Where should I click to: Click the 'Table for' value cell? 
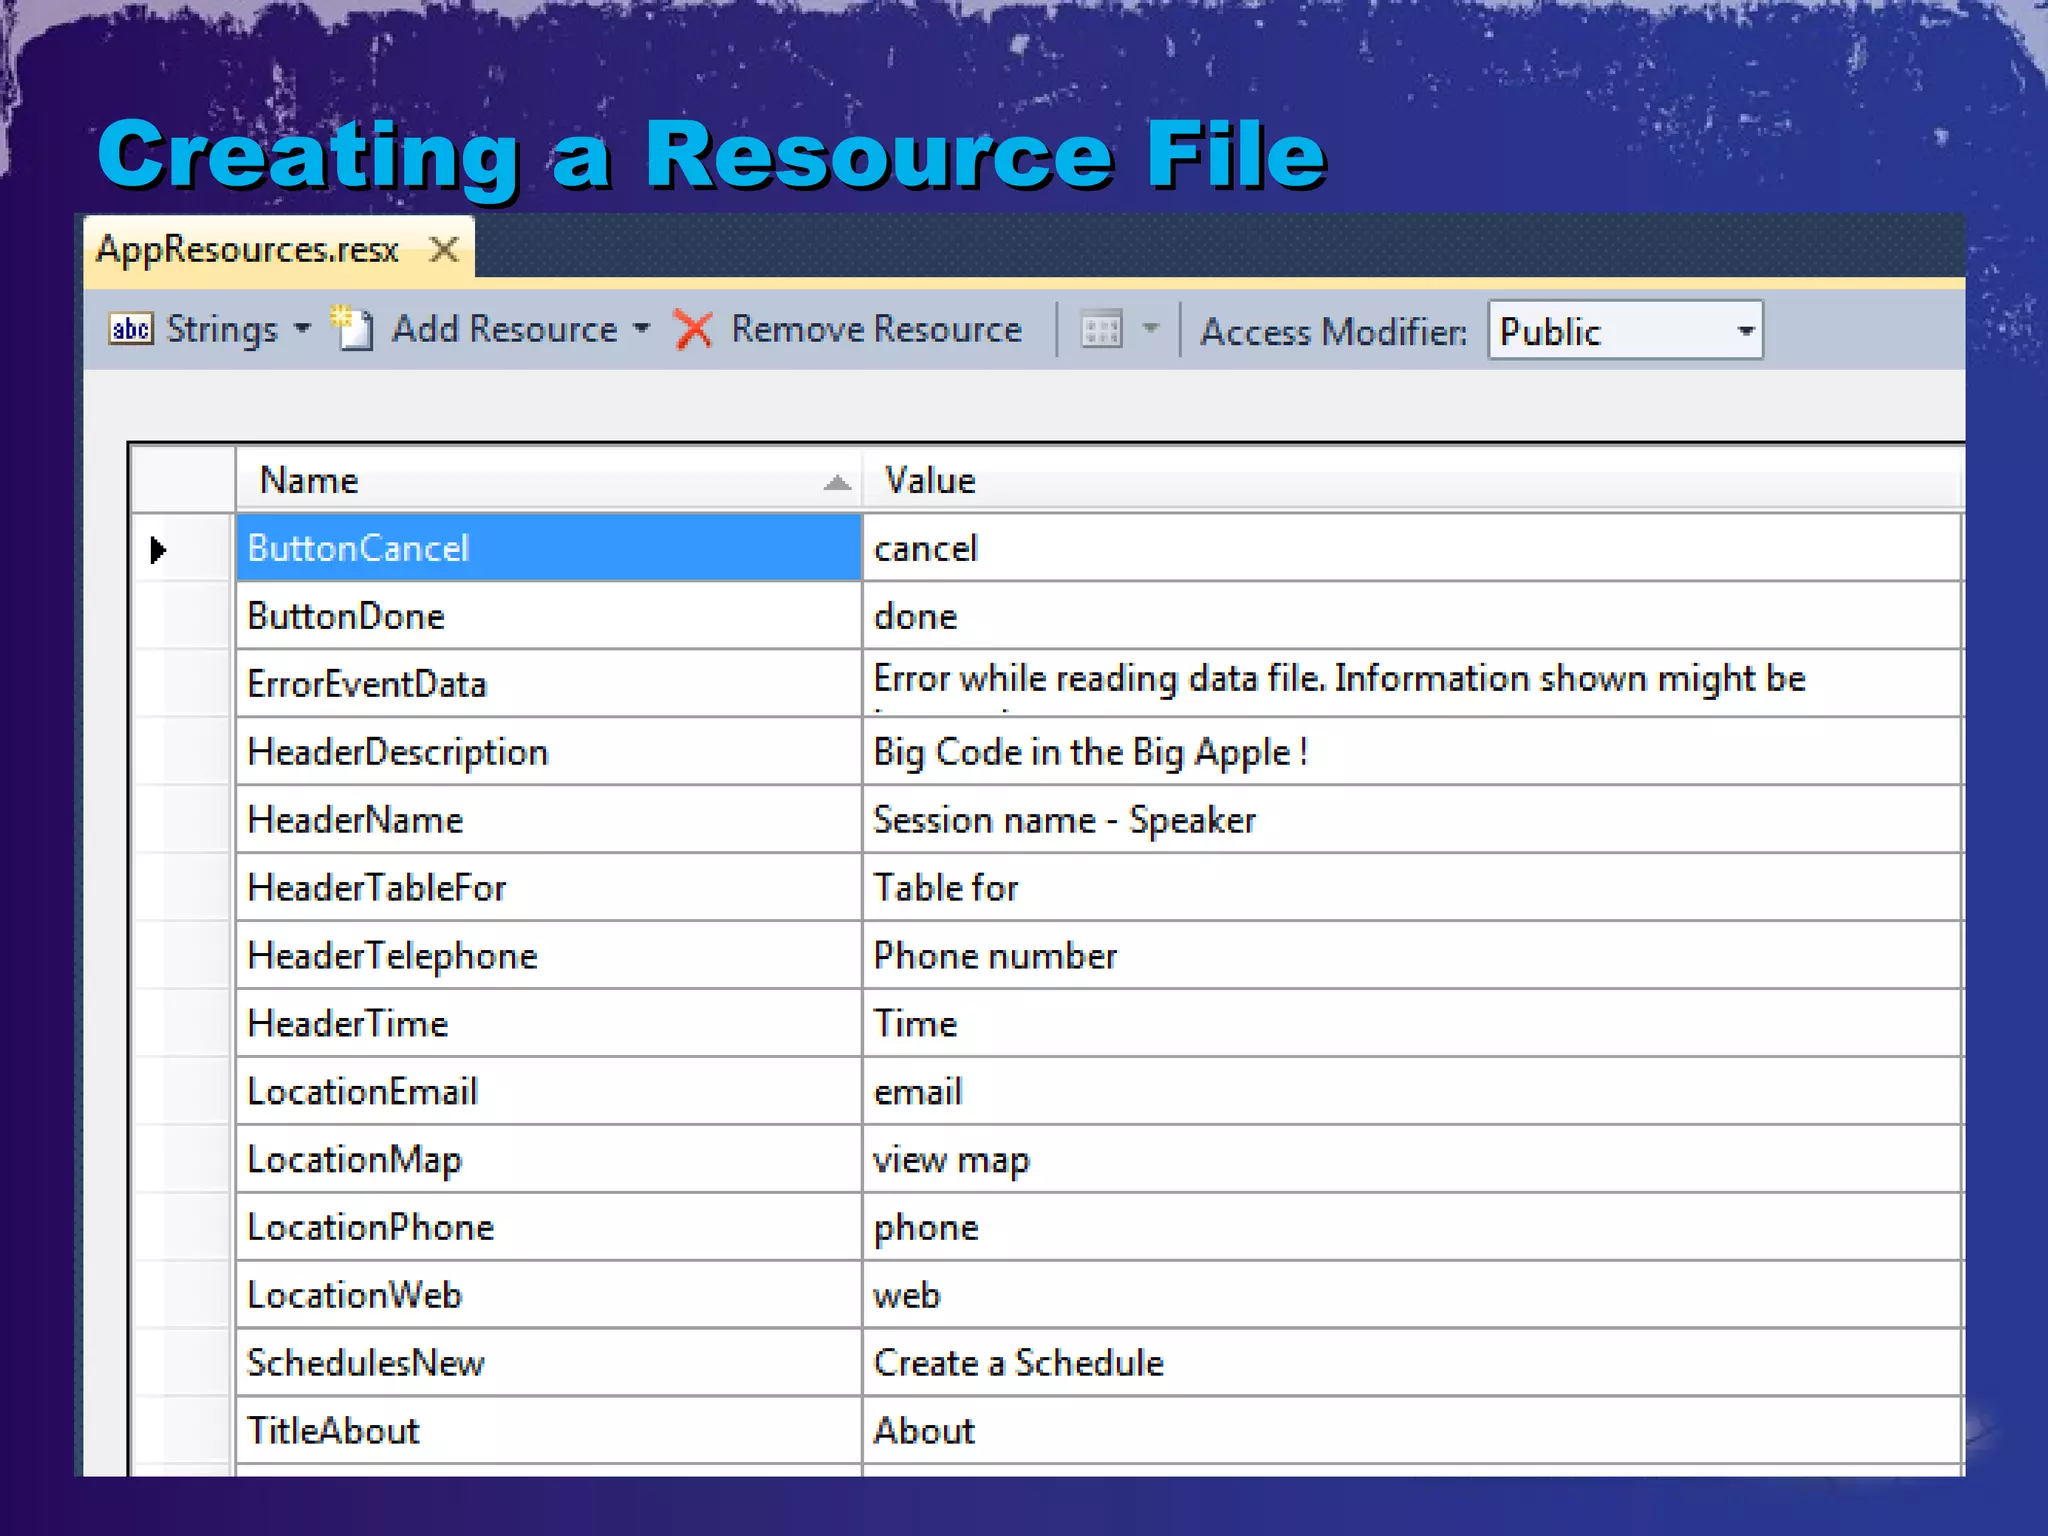(1411, 888)
